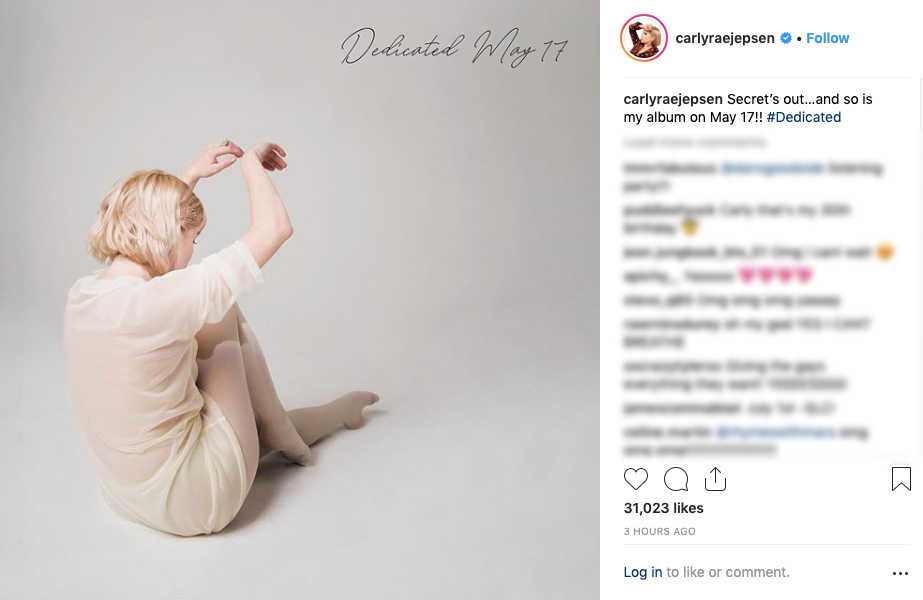923x600 pixels.
Task: Open the #Dedicated hashtag
Action: [x=804, y=117]
